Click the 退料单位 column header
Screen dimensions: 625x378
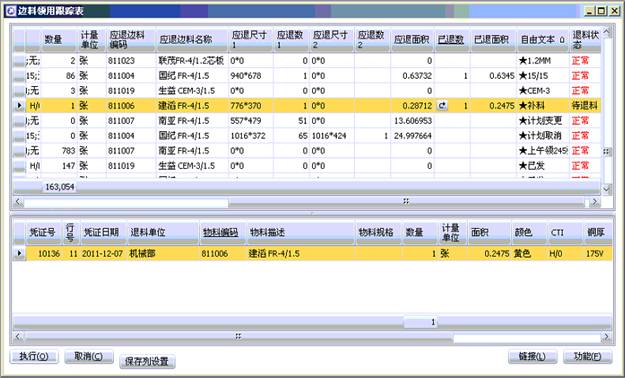pyautogui.click(x=162, y=232)
